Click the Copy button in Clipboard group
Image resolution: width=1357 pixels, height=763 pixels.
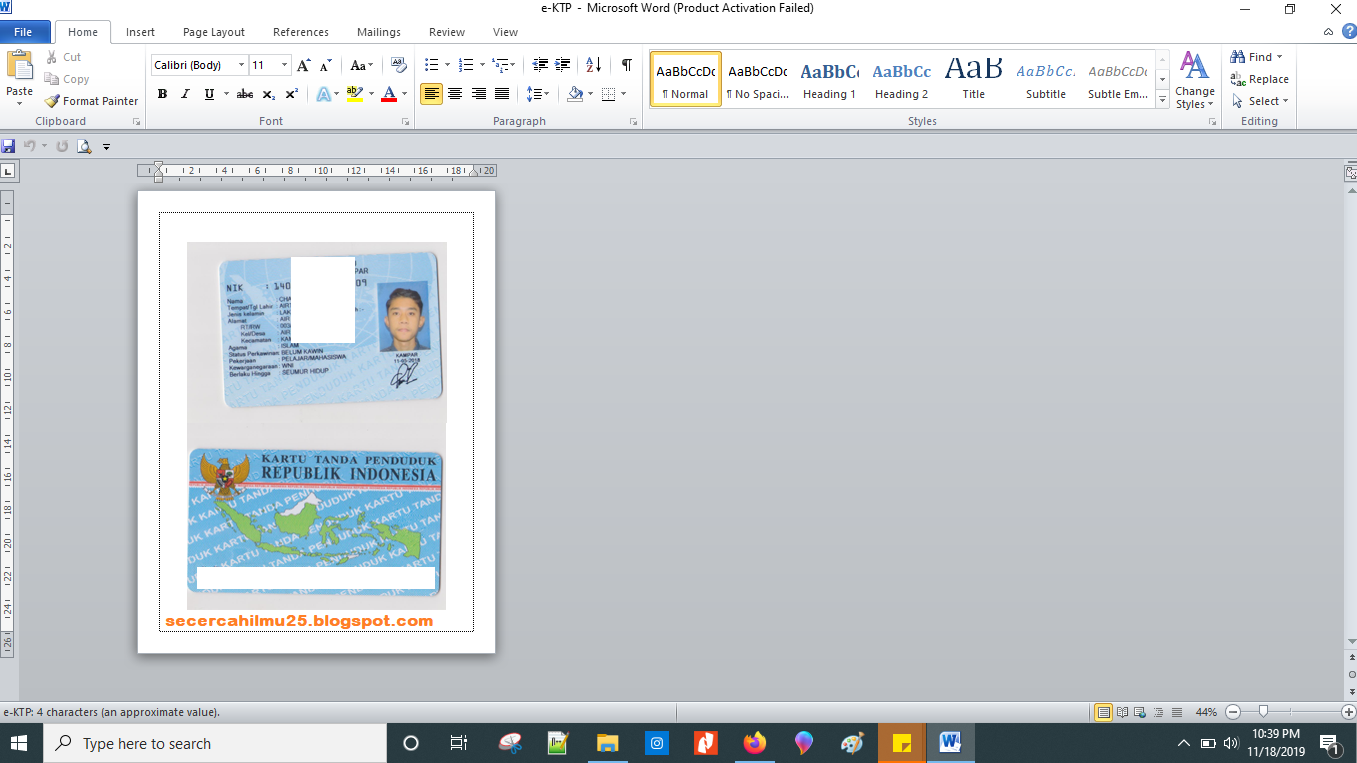click(67, 79)
